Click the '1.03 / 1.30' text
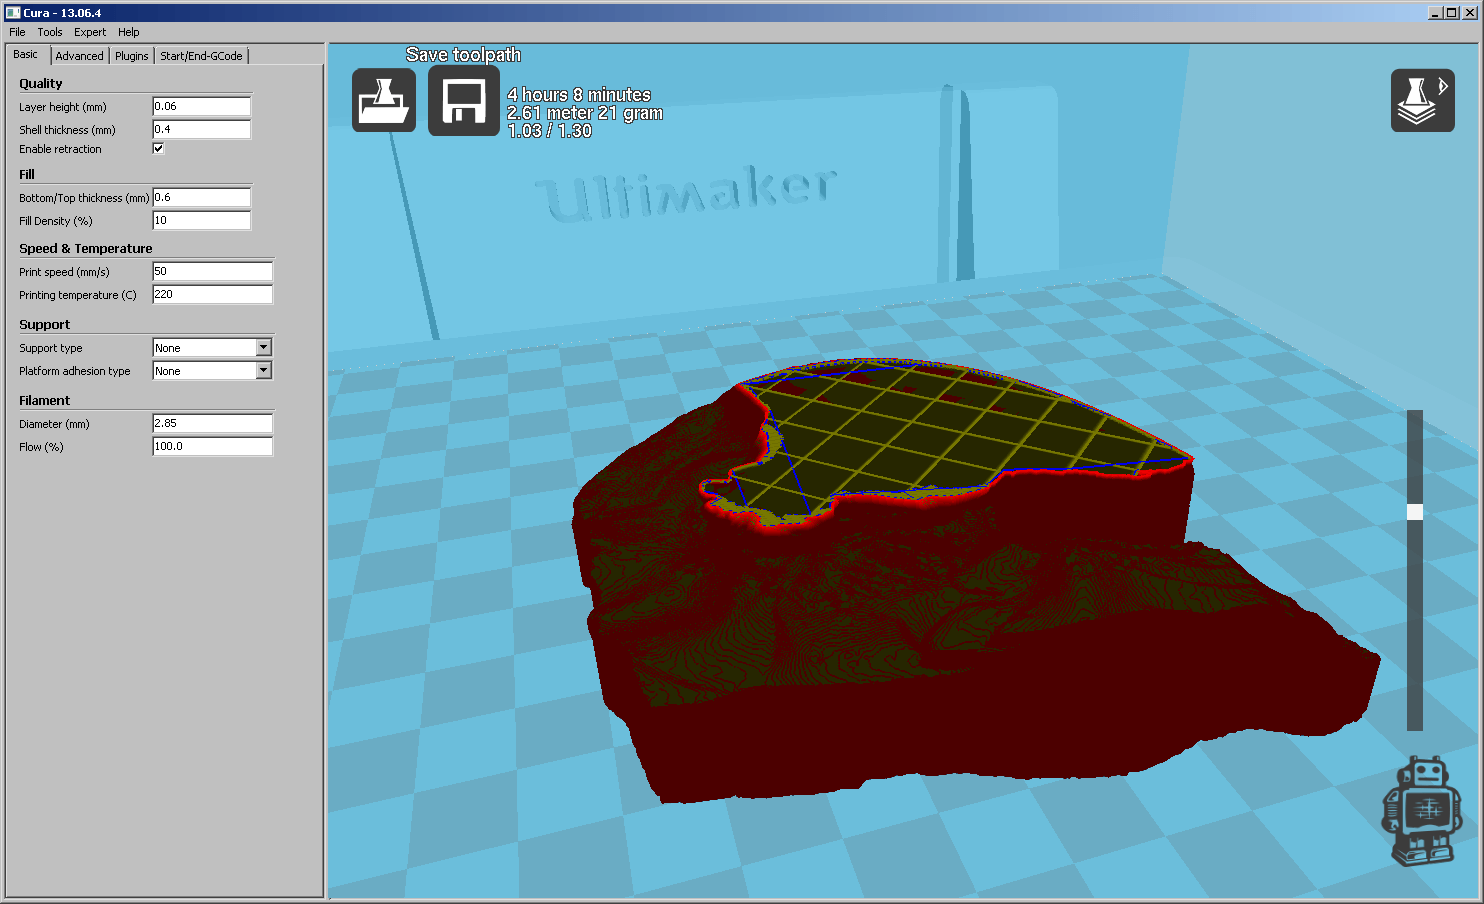The height and width of the screenshot is (904, 1484). pos(549,131)
